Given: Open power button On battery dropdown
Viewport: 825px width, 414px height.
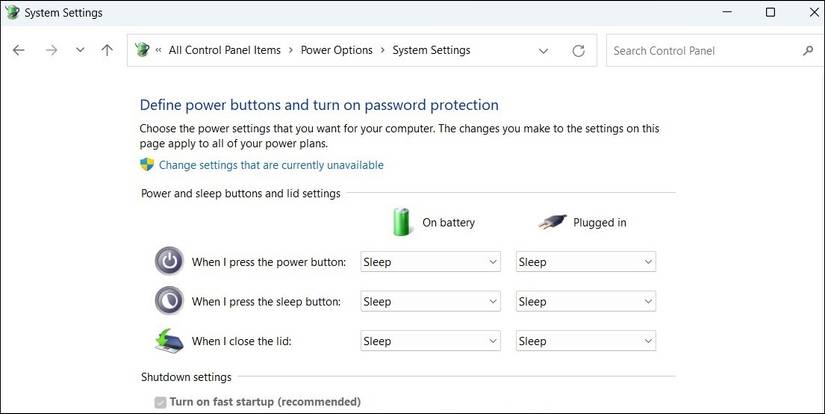Looking at the screenshot, I should [430, 262].
